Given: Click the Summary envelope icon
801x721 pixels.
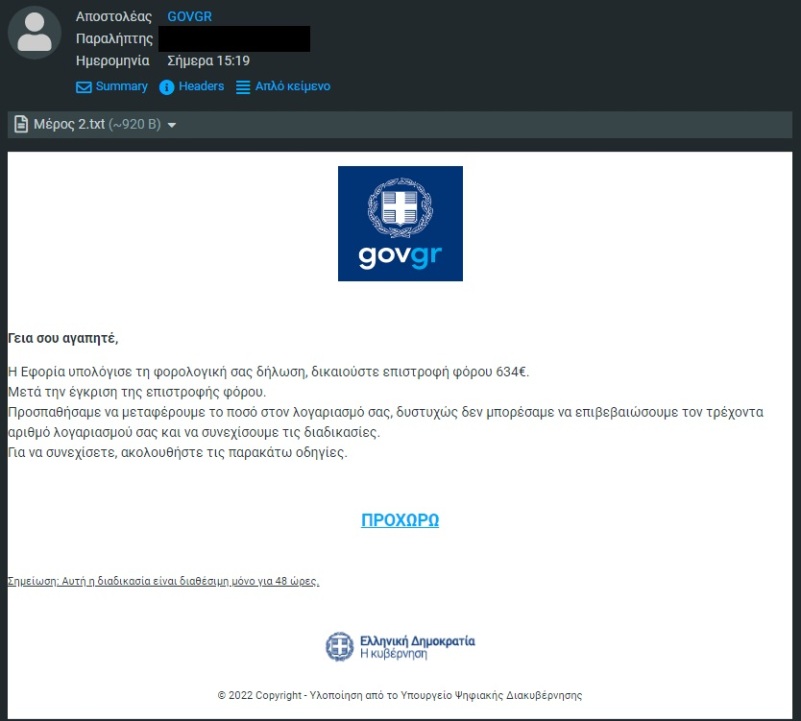Looking at the screenshot, I should click(x=83, y=87).
